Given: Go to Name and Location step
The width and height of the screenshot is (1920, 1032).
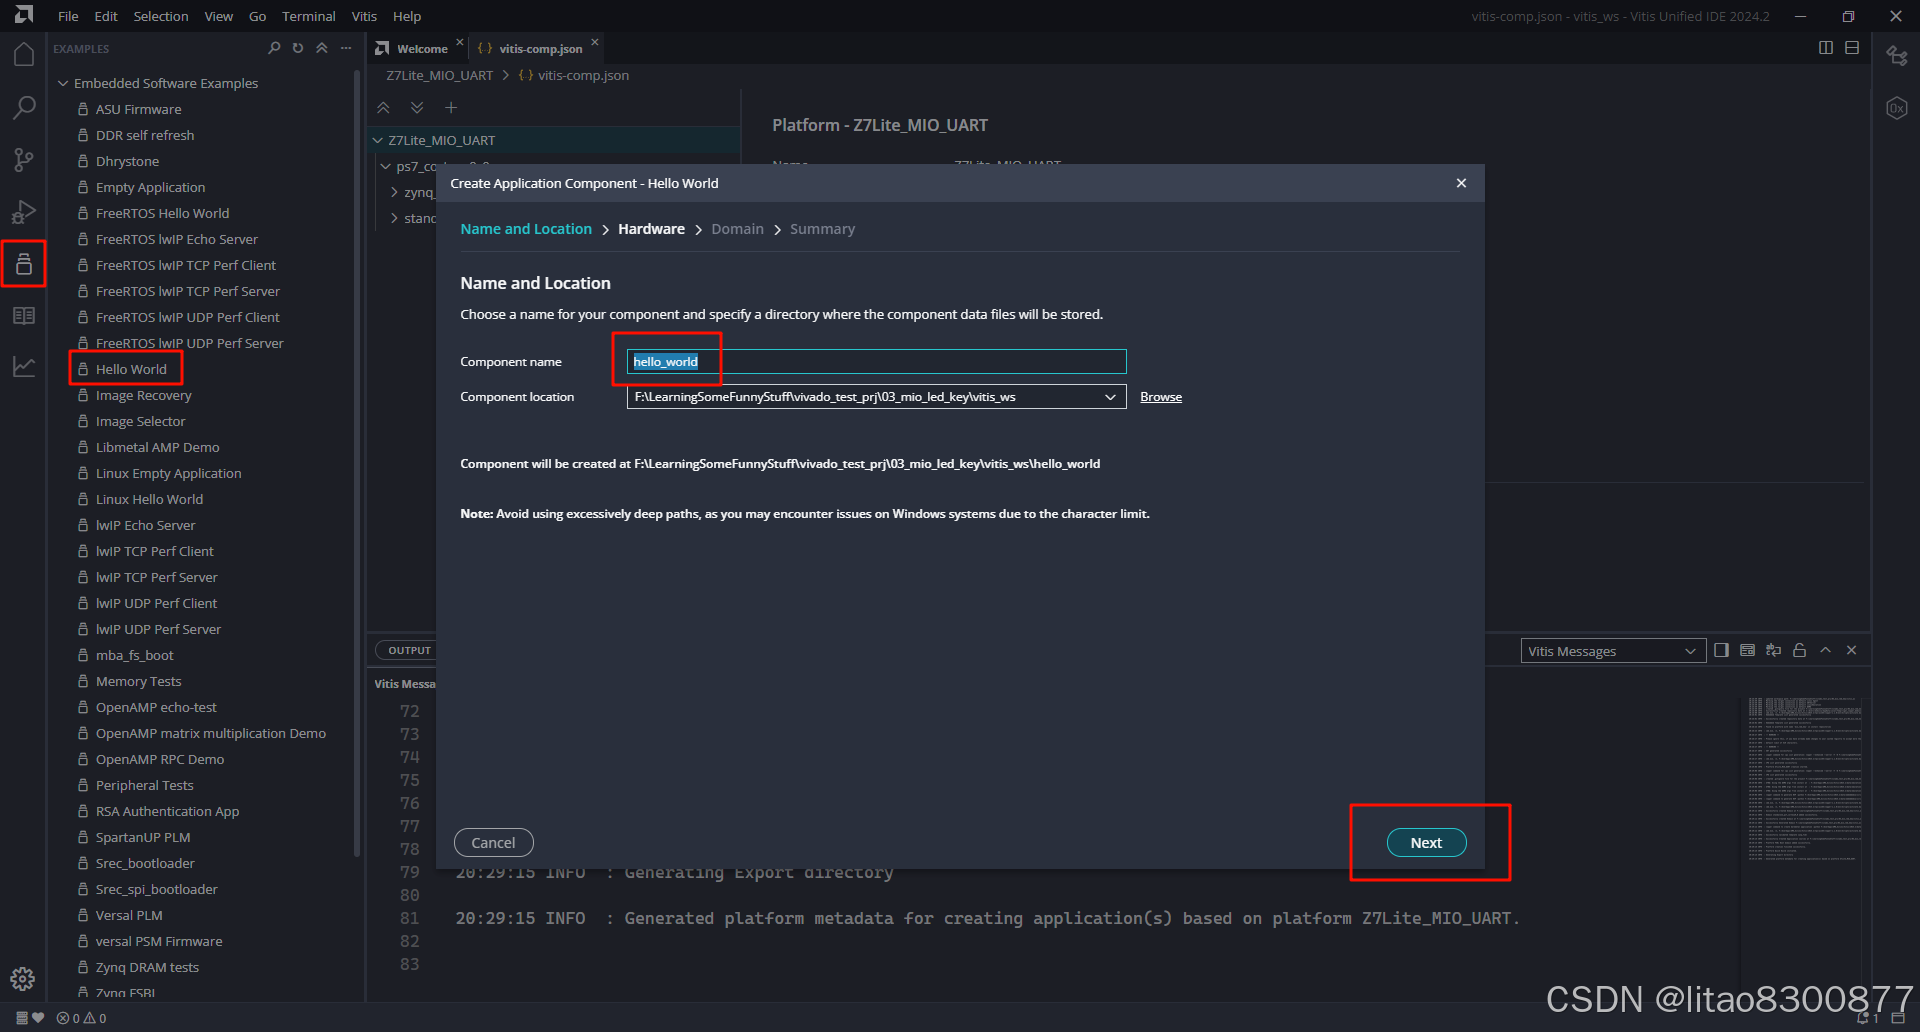Looking at the screenshot, I should pos(526,229).
